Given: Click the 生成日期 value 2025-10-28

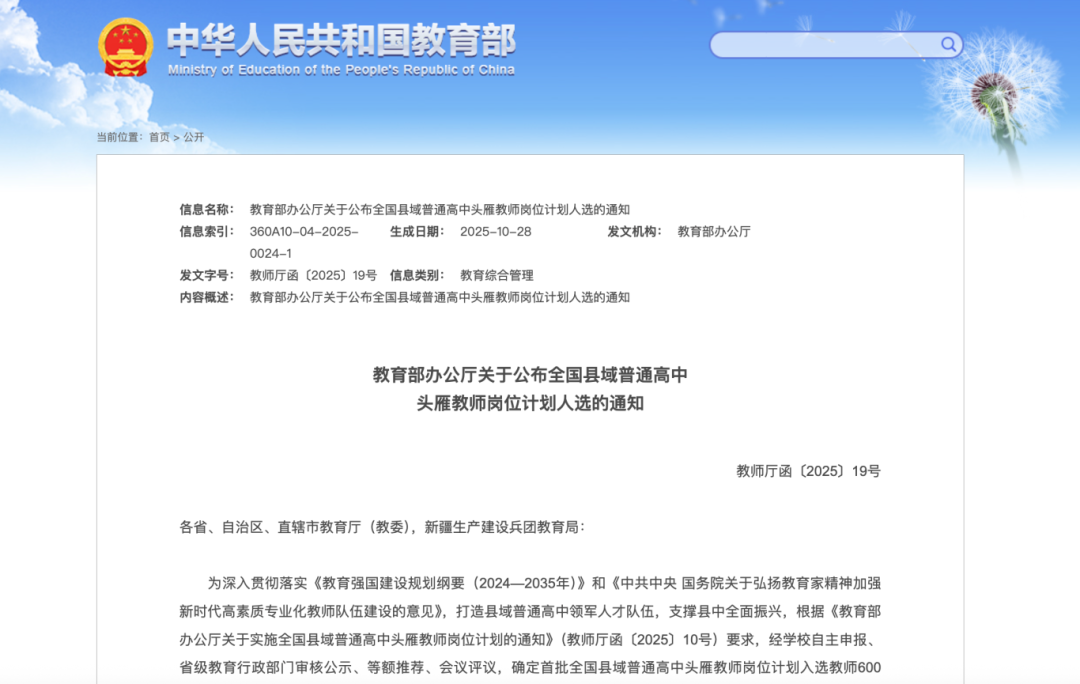Looking at the screenshot, I should 495,231.
